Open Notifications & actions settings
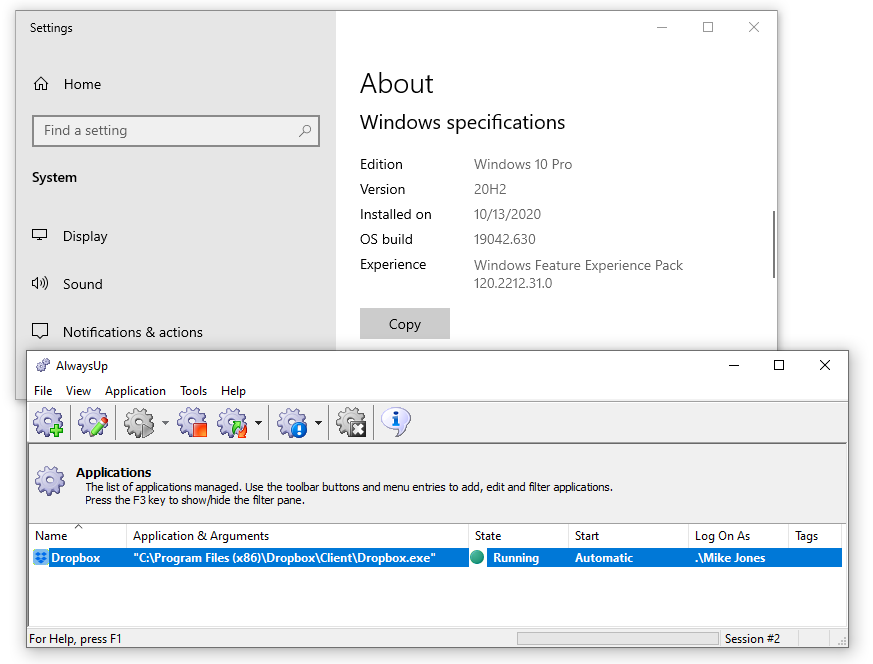Viewport: 873px width, 664px height. click(x=133, y=332)
